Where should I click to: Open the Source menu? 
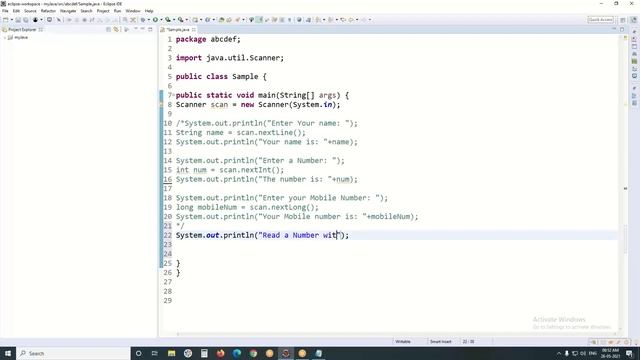[x=30, y=11]
